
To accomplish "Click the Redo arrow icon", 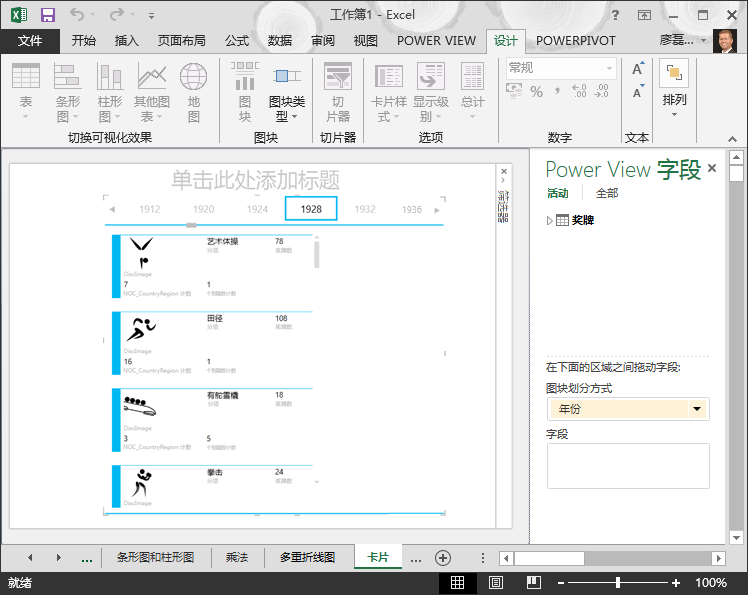I will click(x=116, y=15).
